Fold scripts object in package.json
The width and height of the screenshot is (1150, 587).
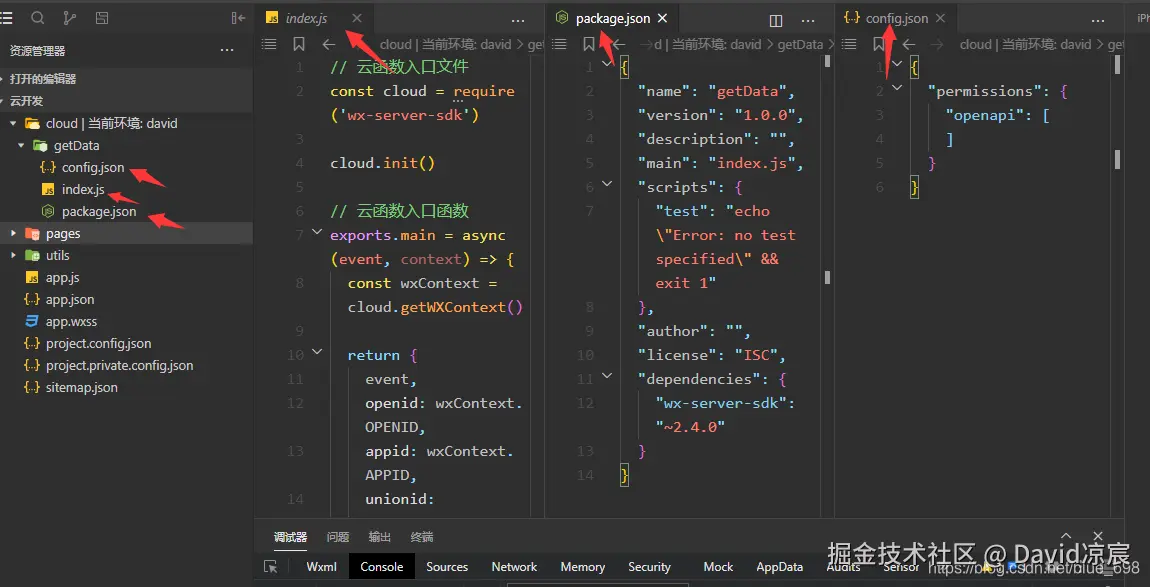[x=607, y=183]
